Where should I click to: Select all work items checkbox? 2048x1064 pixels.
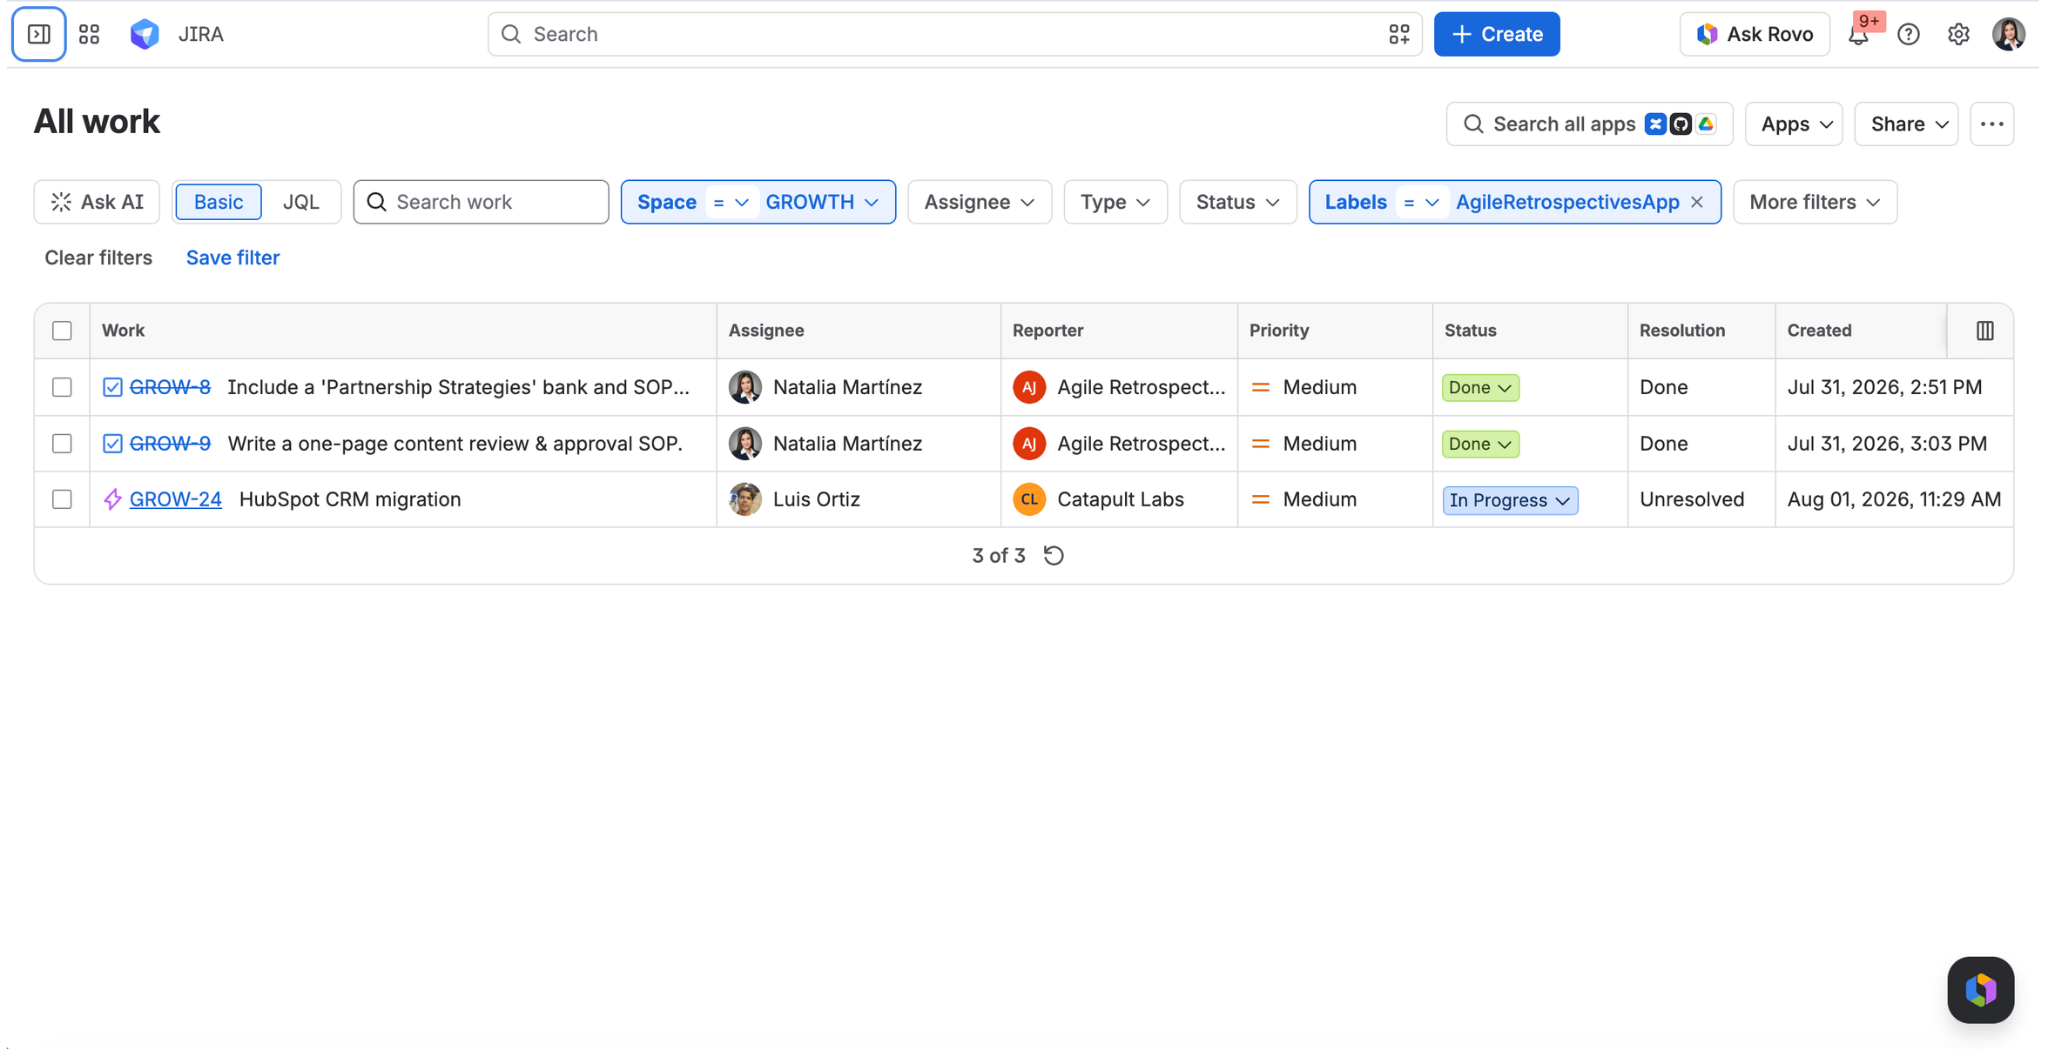(x=62, y=330)
